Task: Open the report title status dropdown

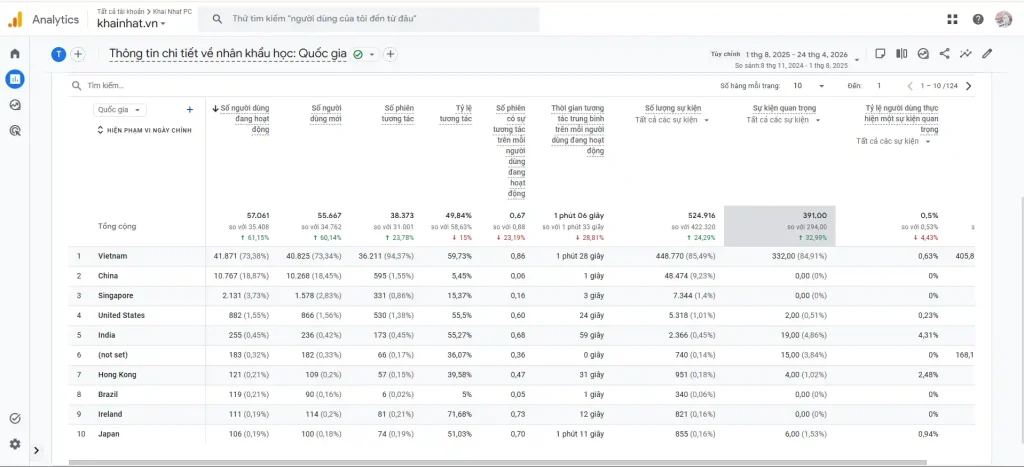Action: [372, 54]
